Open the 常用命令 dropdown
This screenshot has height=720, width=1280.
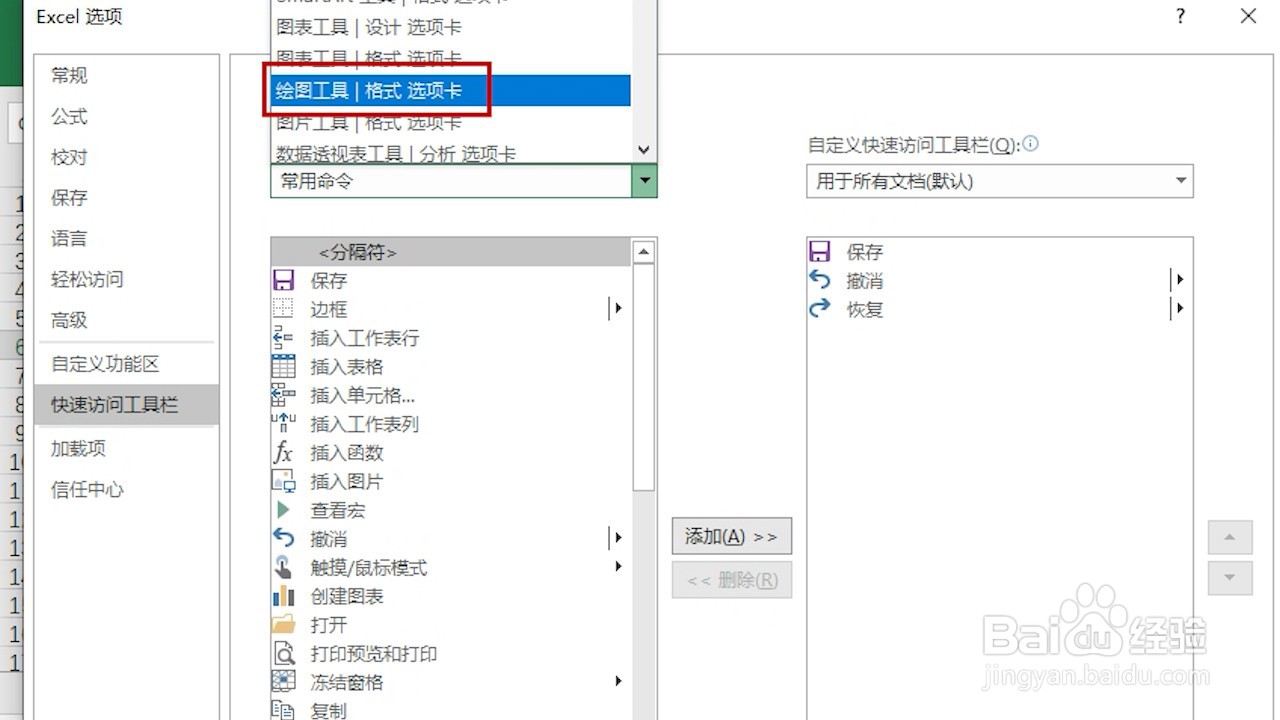[x=645, y=181]
